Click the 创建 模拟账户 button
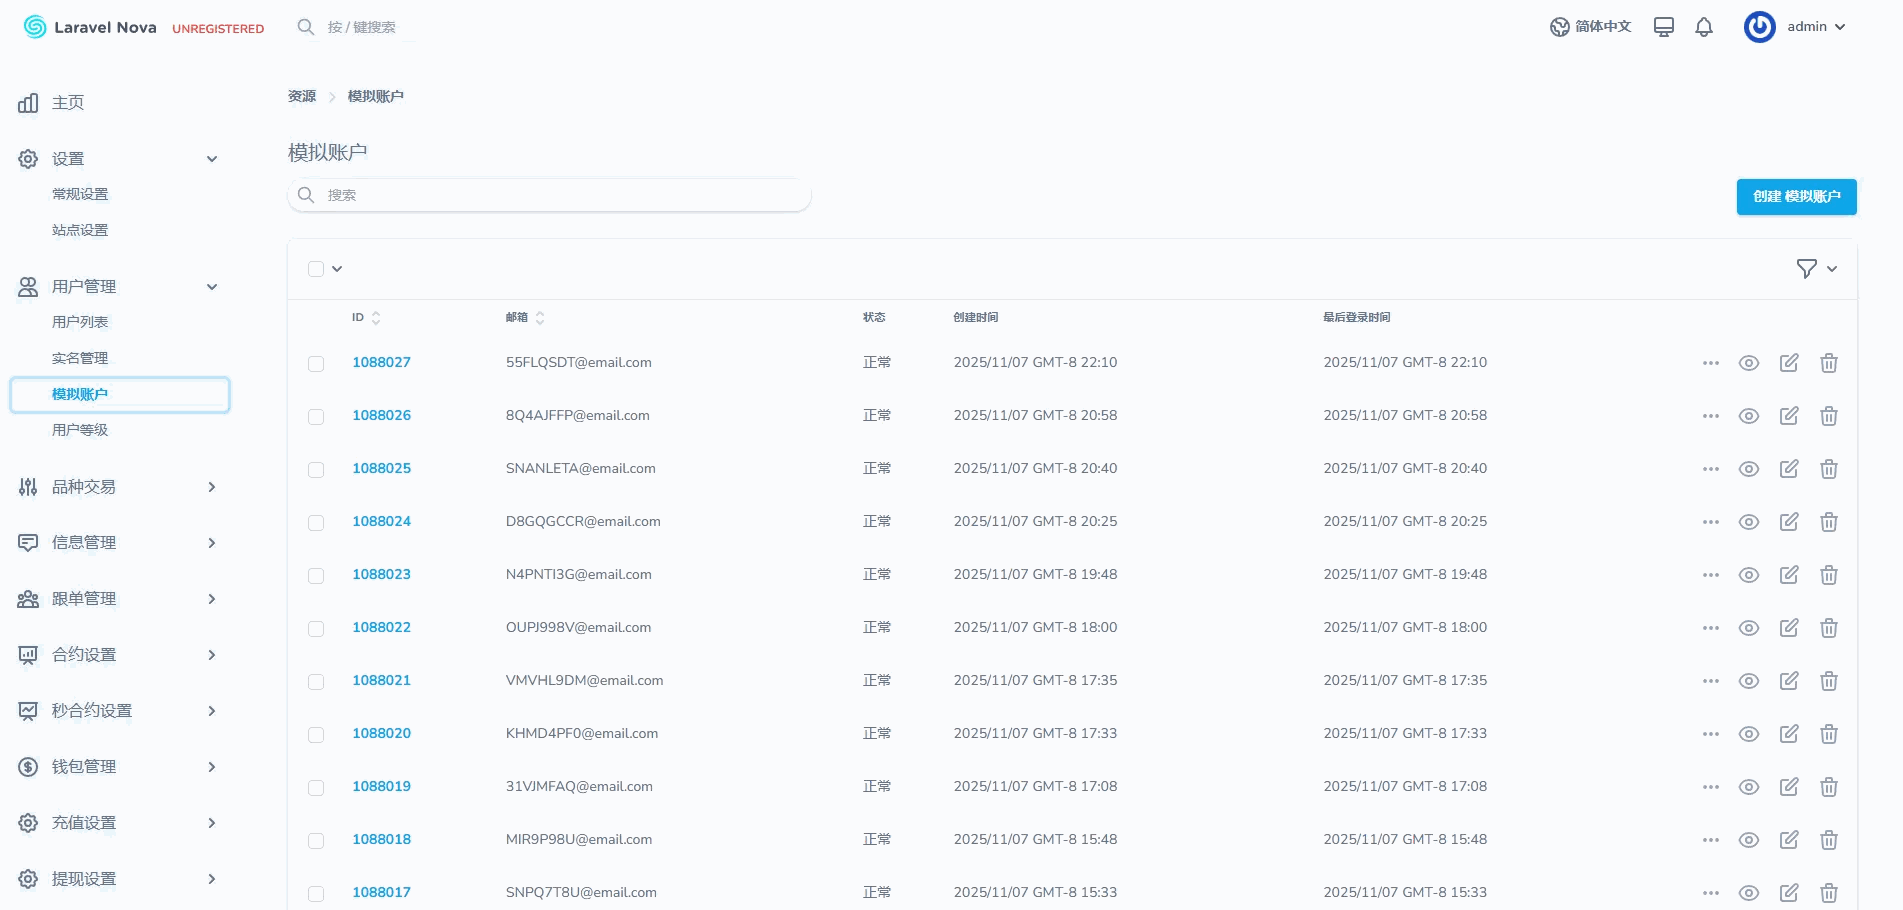 [1796, 197]
